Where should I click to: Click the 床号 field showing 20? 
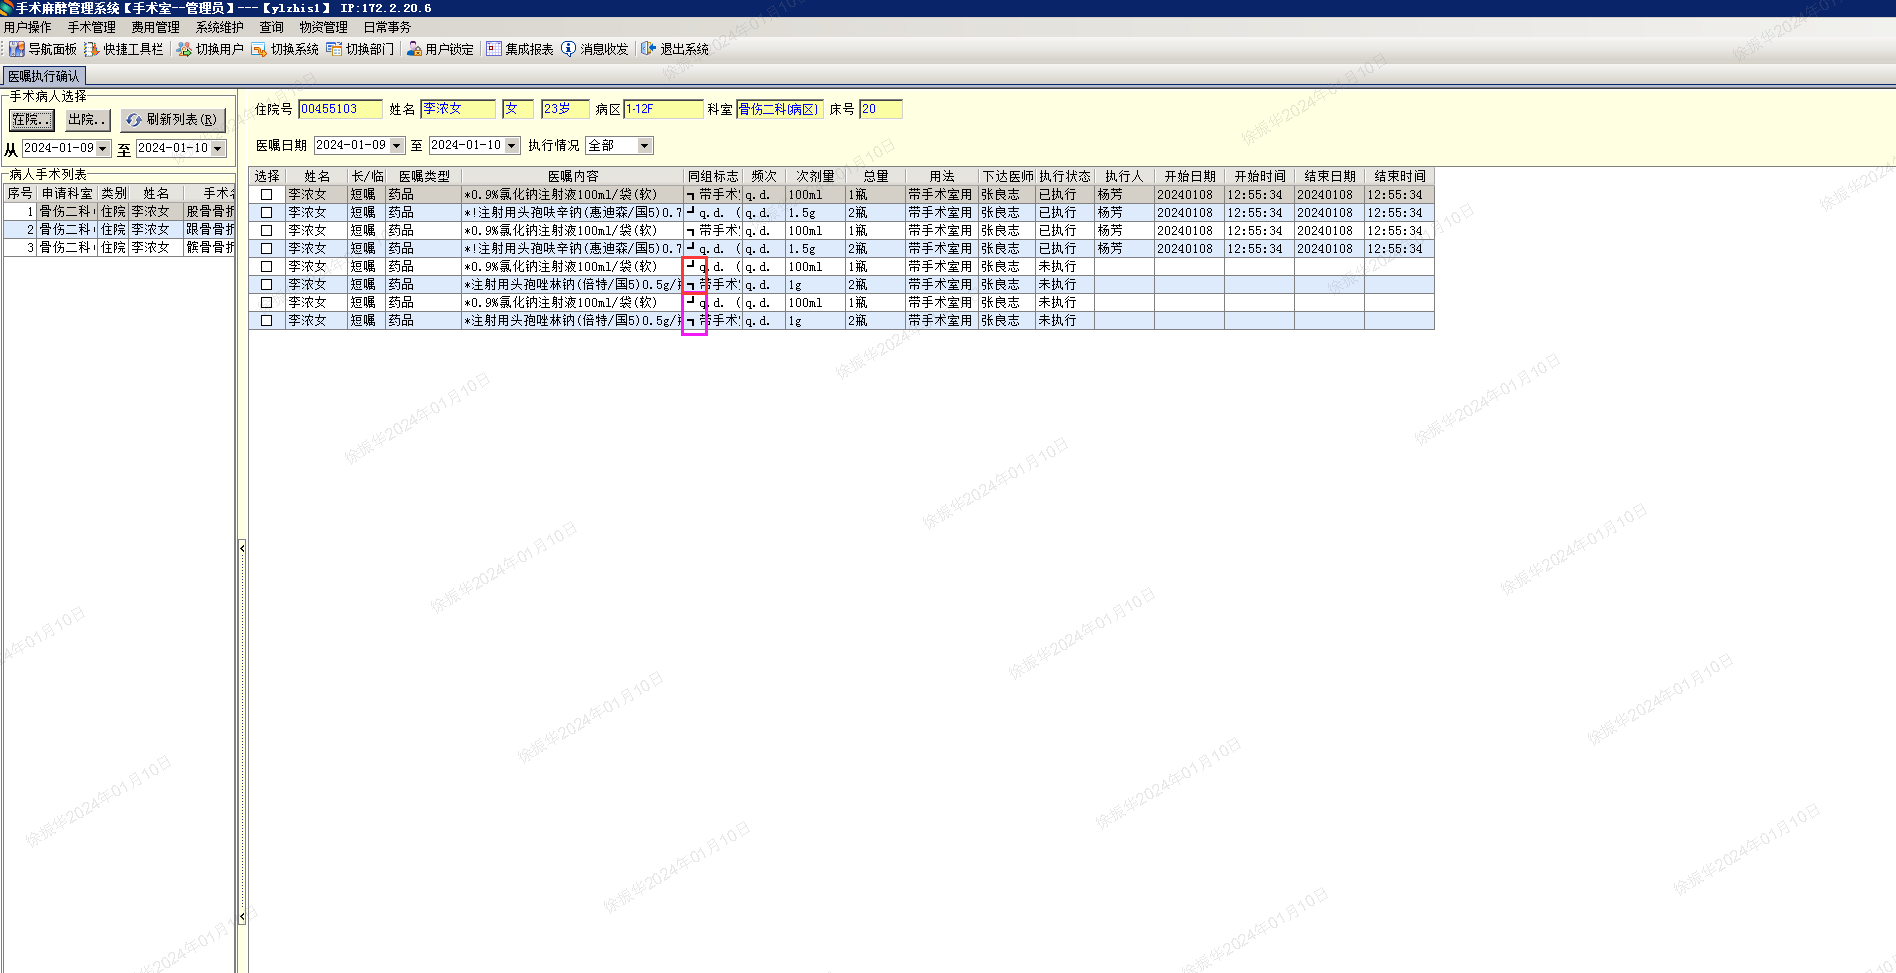click(881, 109)
